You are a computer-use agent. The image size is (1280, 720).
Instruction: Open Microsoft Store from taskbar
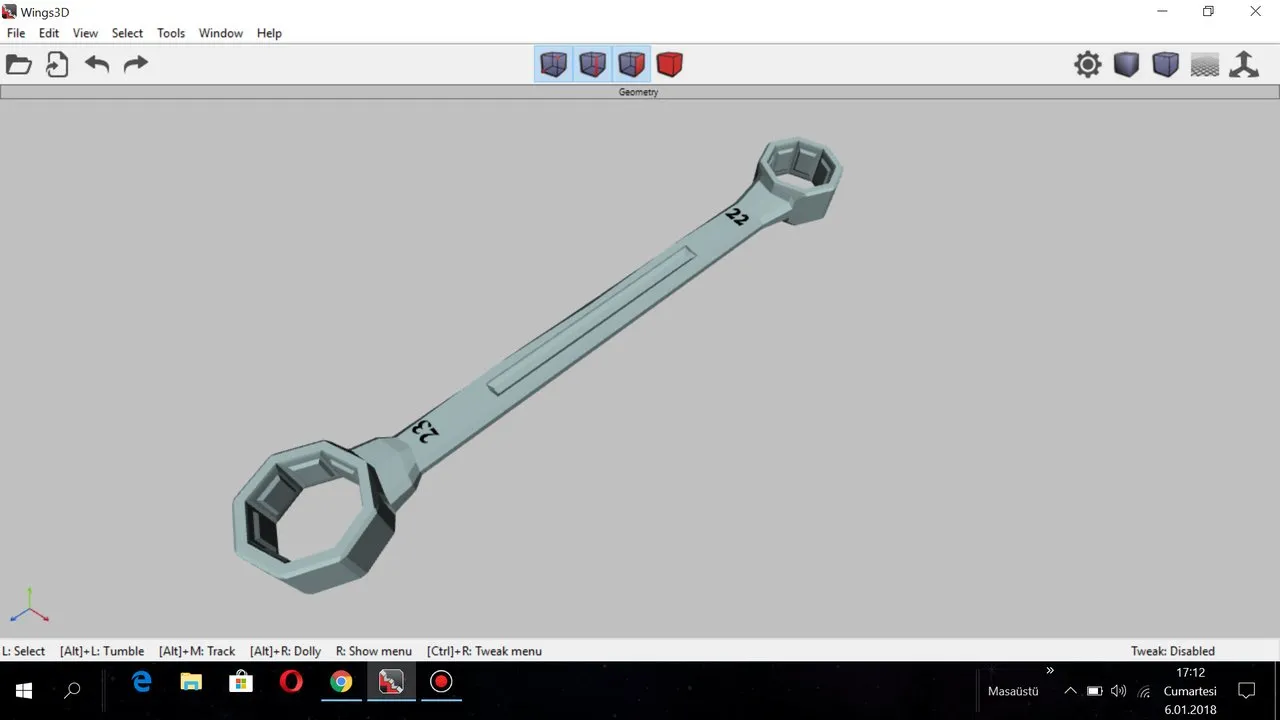(x=241, y=683)
